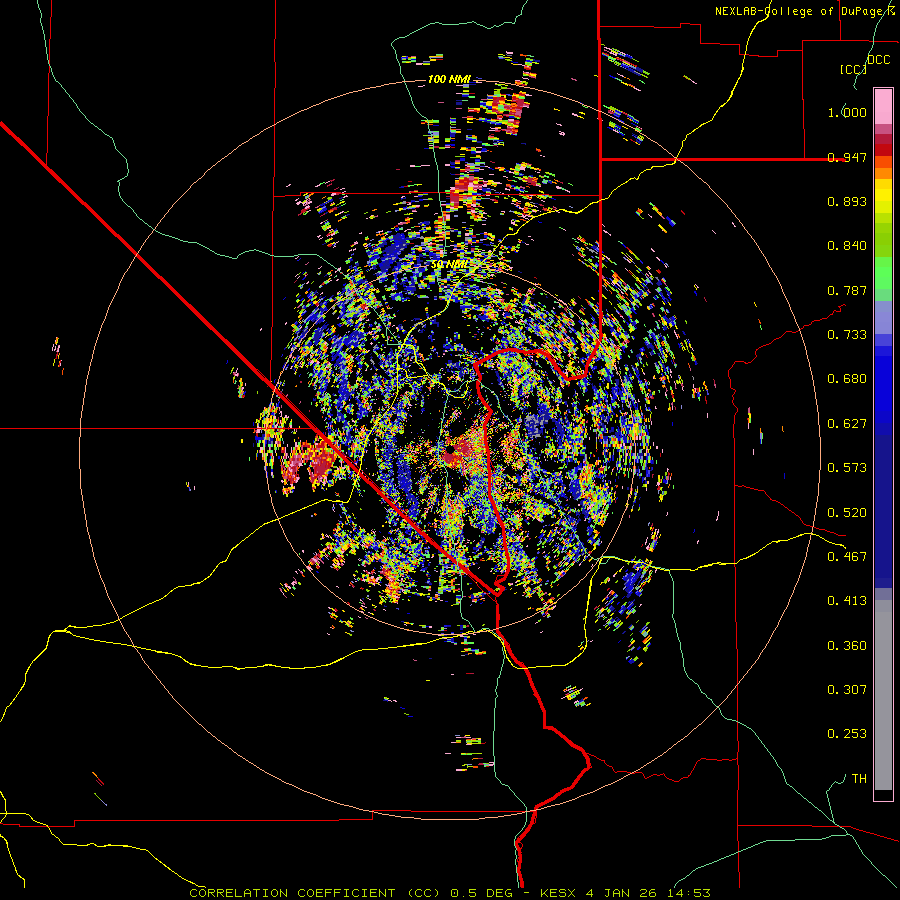The width and height of the screenshot is (900, 900).
Task: Select the 0.253 scale value
Action: pyautogui.click(x=847, y=734)
